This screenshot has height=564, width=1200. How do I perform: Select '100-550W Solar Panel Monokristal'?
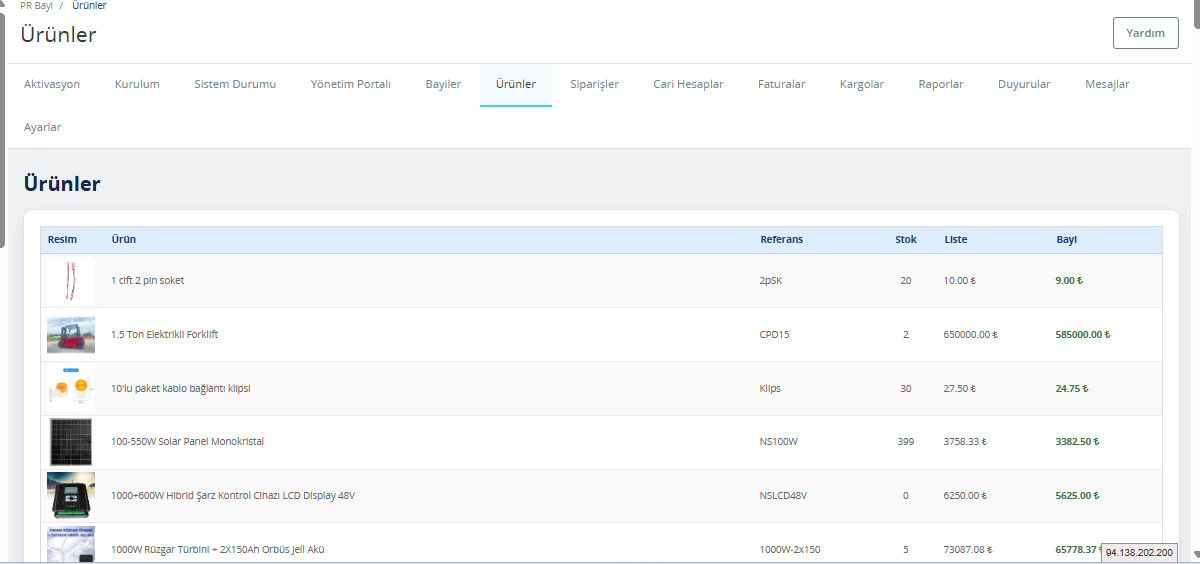point(188,442)
